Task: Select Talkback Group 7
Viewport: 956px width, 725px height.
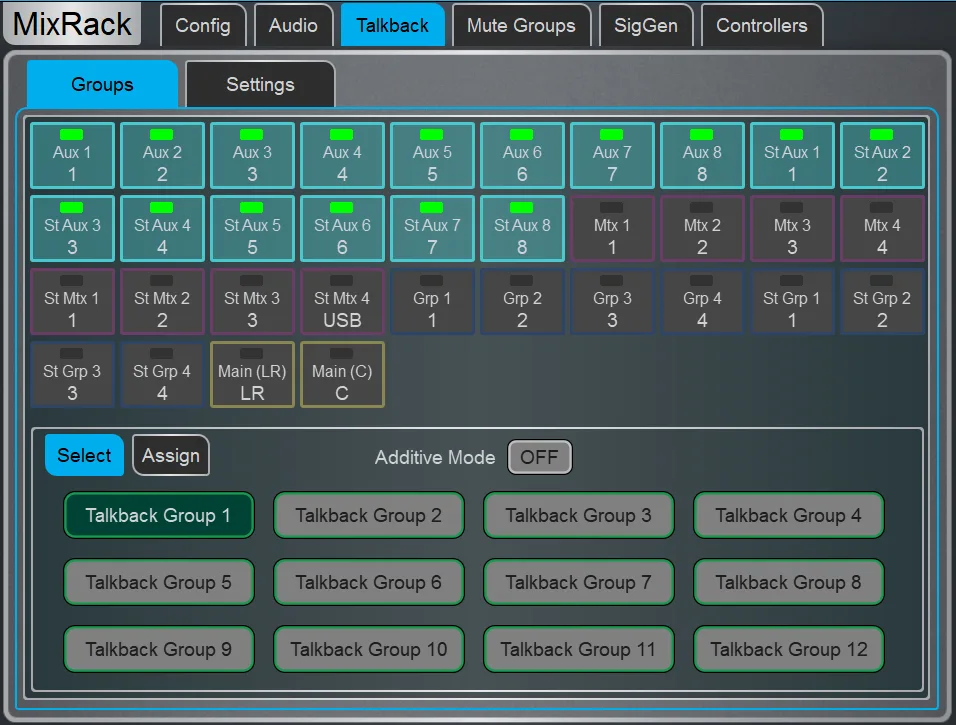Action: (x=579, y=582)
